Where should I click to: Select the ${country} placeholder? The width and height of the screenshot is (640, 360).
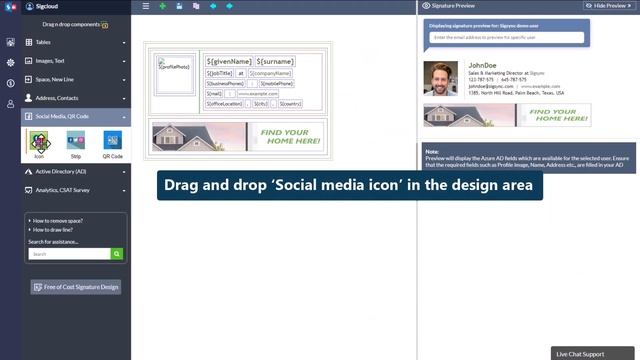click(290, 104)
